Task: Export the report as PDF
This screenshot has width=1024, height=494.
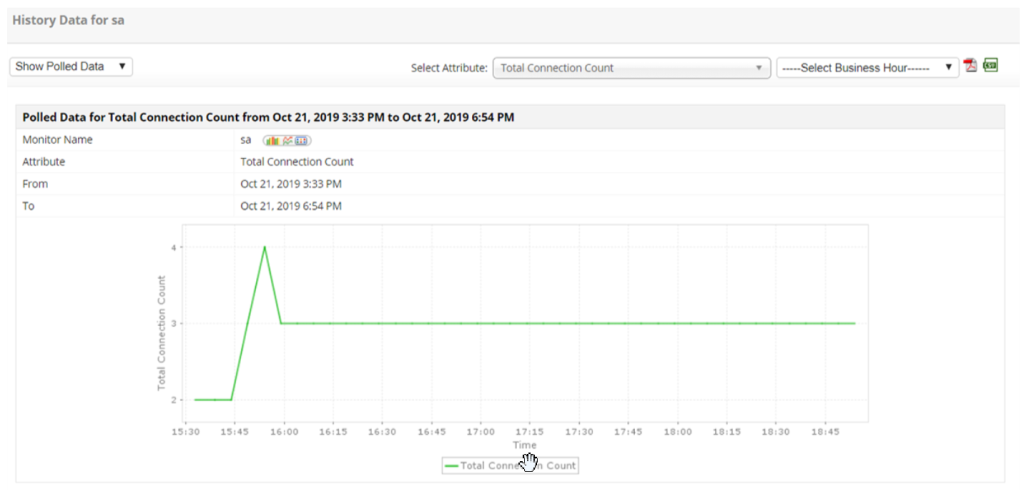Action: click(x=970, y=67)
